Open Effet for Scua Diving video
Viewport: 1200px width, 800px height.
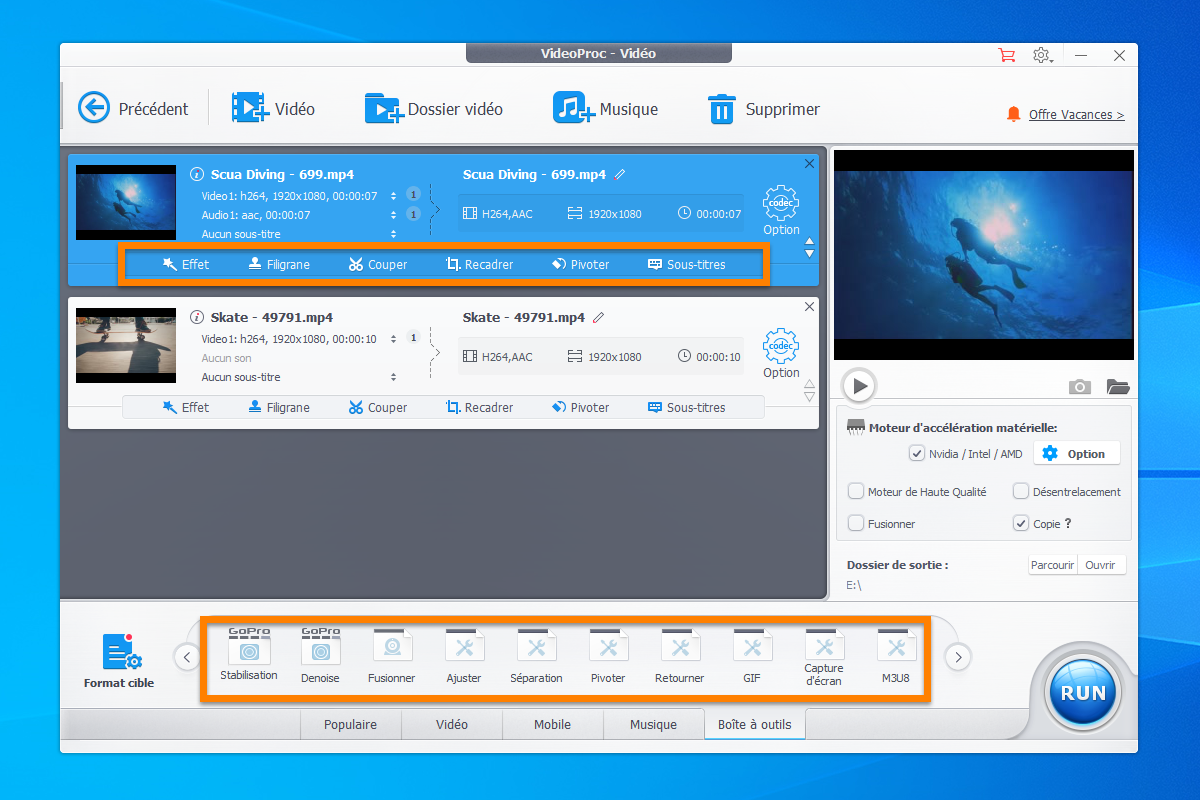point(186,265)
